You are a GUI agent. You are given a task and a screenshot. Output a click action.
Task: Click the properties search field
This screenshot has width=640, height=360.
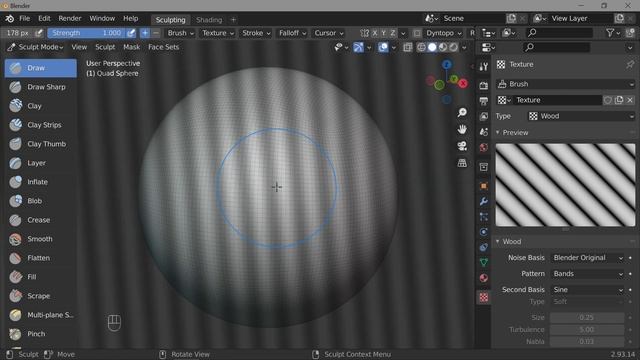[557, 47]
